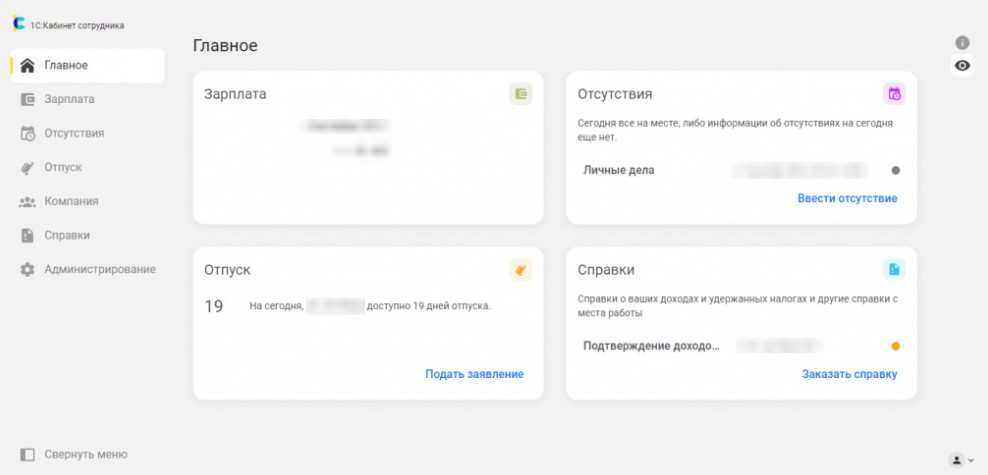The width and height of the screenshot is (988, 475).
Task: Click the Ввести отсутствие link
Action: [x=847, y=198]
